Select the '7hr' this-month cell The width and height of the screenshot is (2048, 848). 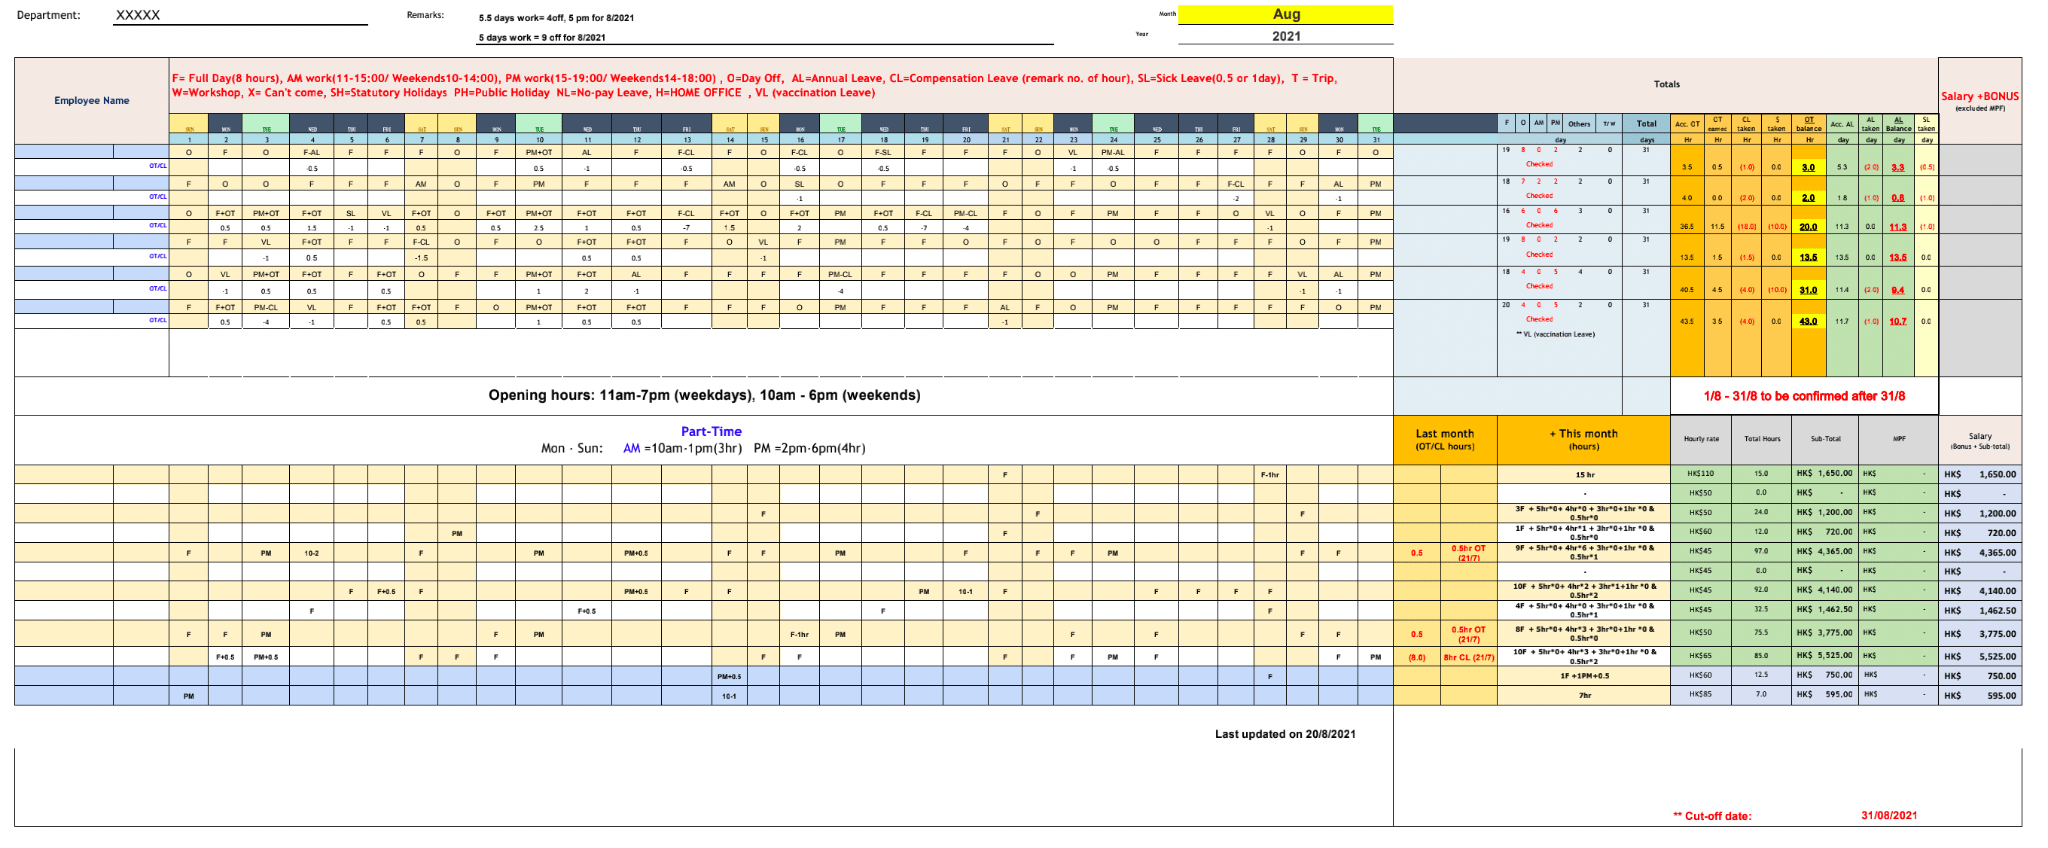tap(1584, 695)
